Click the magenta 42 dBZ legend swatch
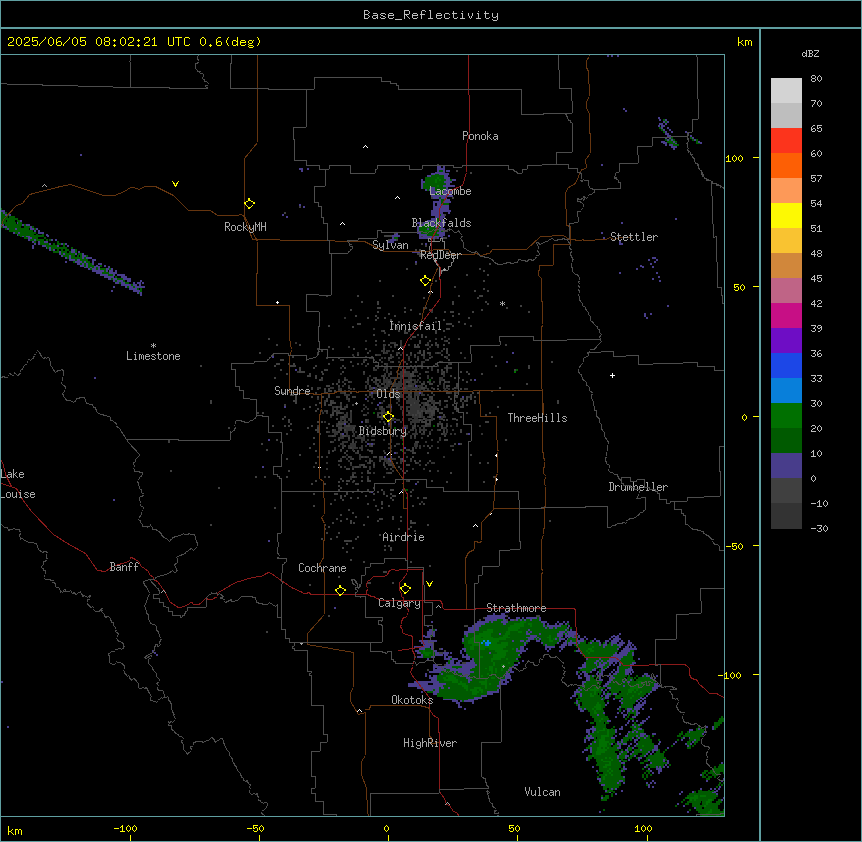This screenshot has height=842, width=862. click(786, 315)
